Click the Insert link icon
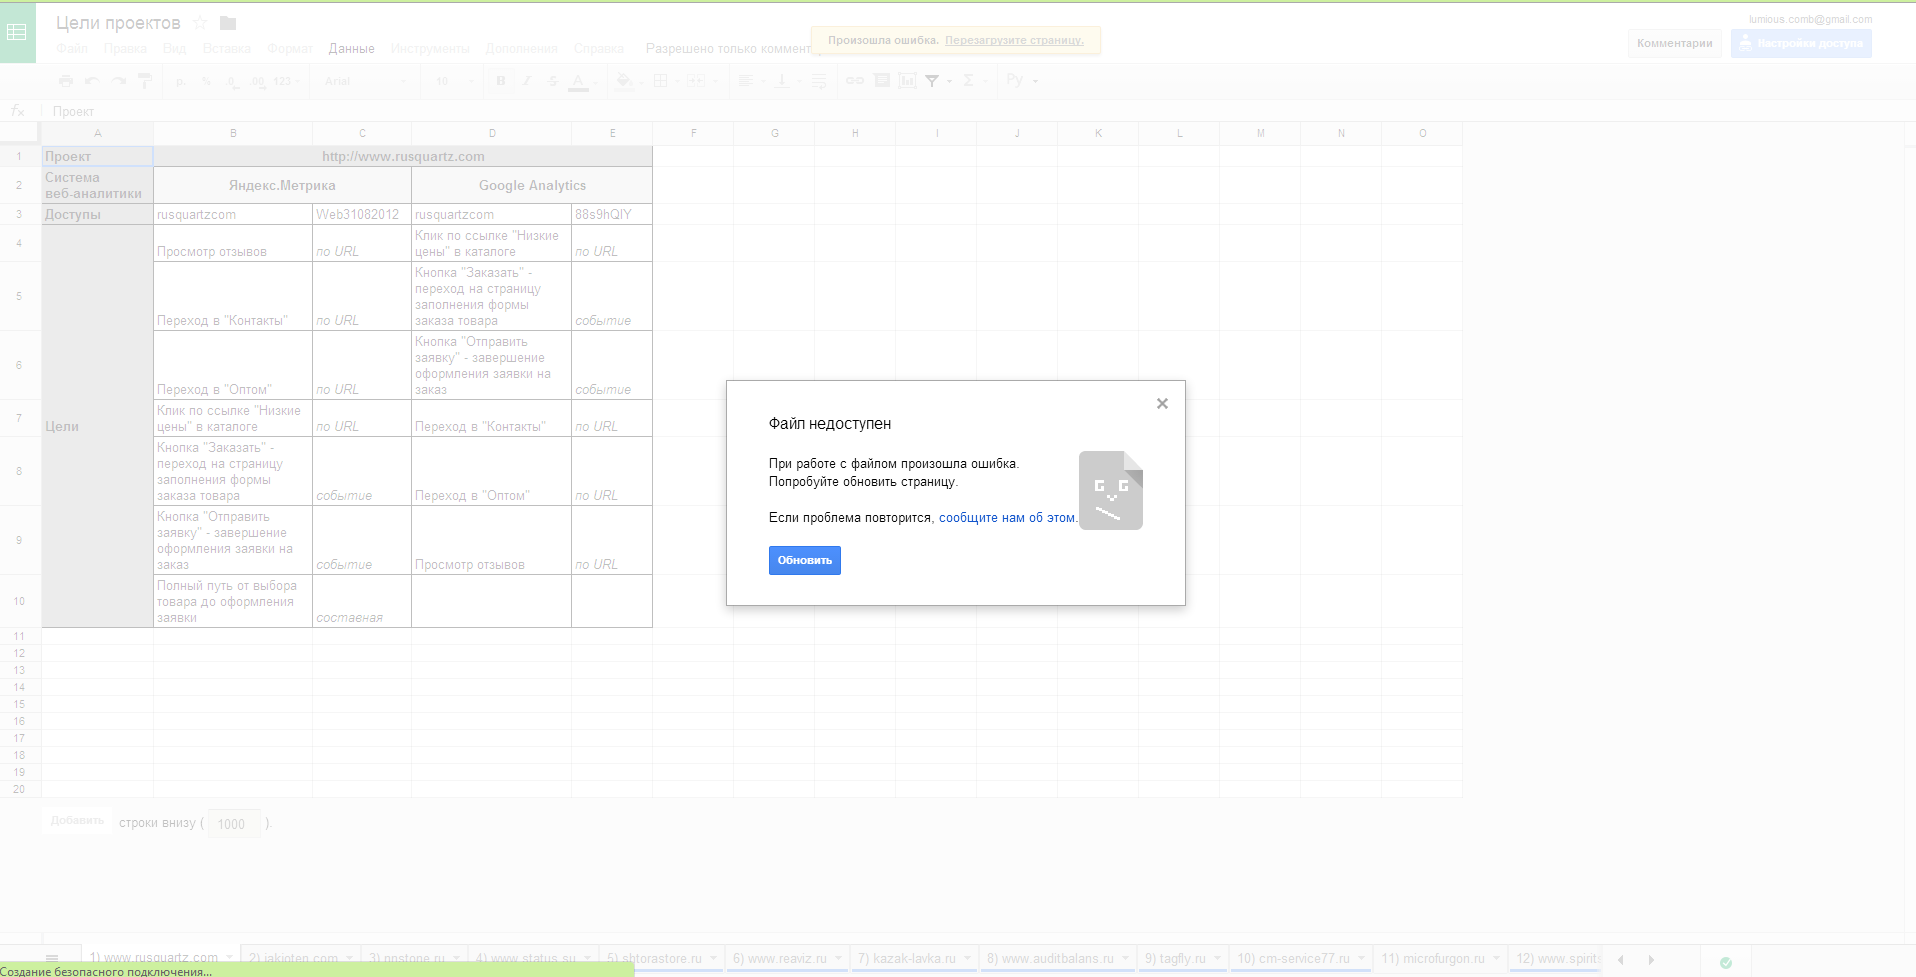Viewport: 1916px width, 977px height. (x=855, y=81)
